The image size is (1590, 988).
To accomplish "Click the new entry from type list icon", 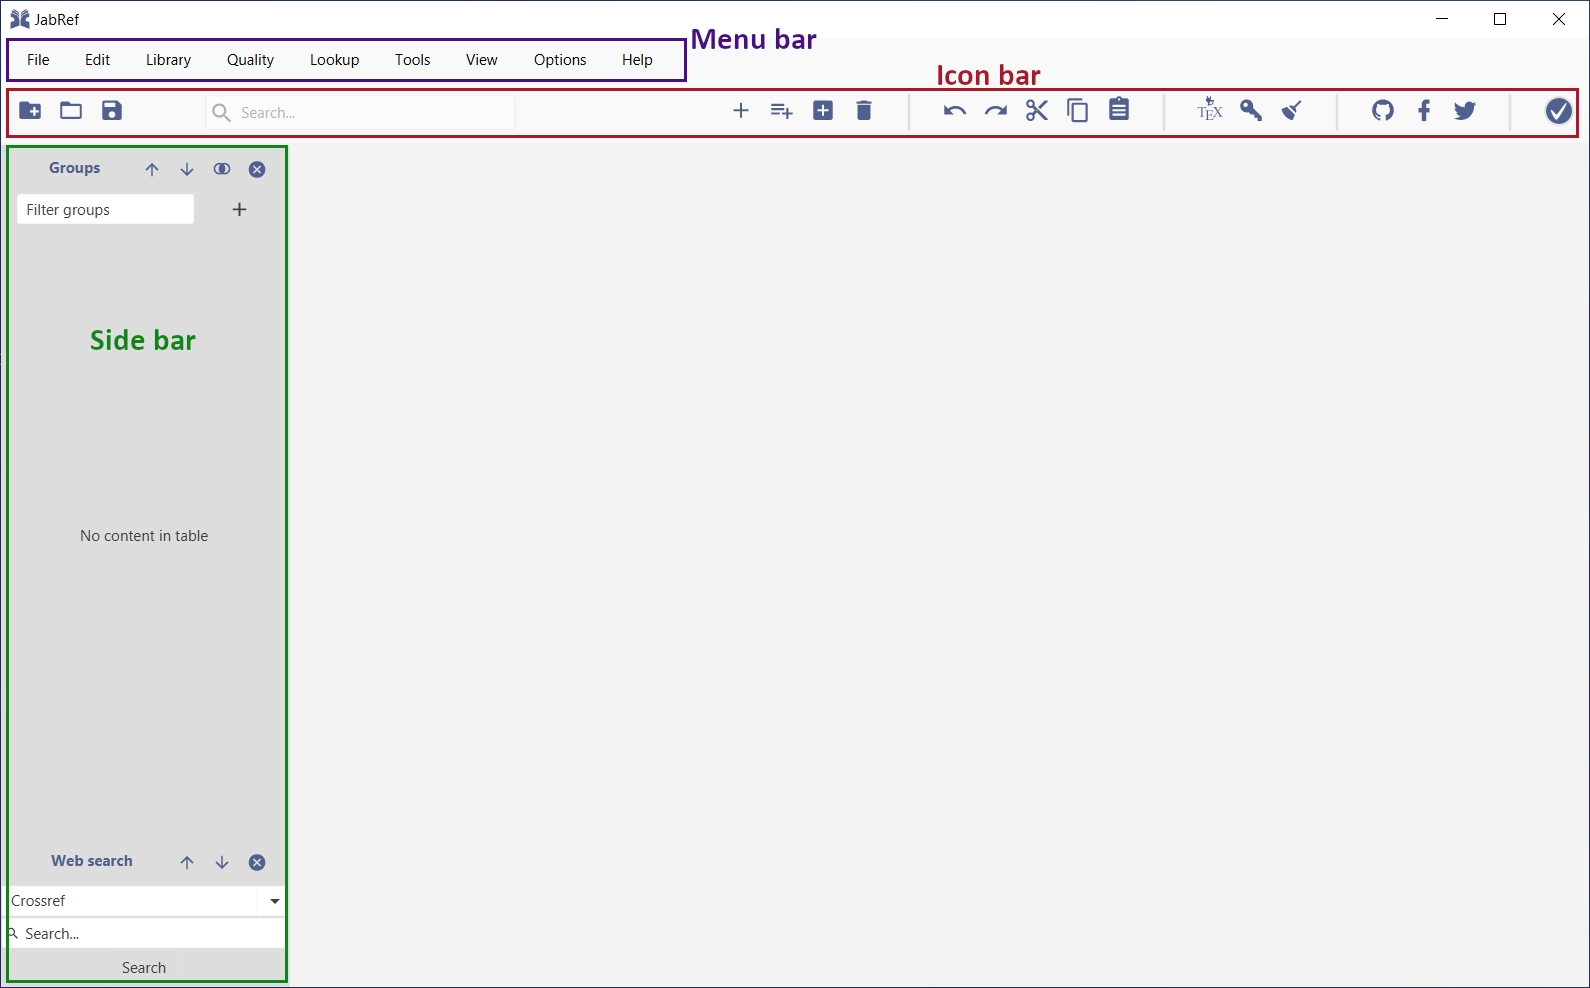I will point(782,111).
